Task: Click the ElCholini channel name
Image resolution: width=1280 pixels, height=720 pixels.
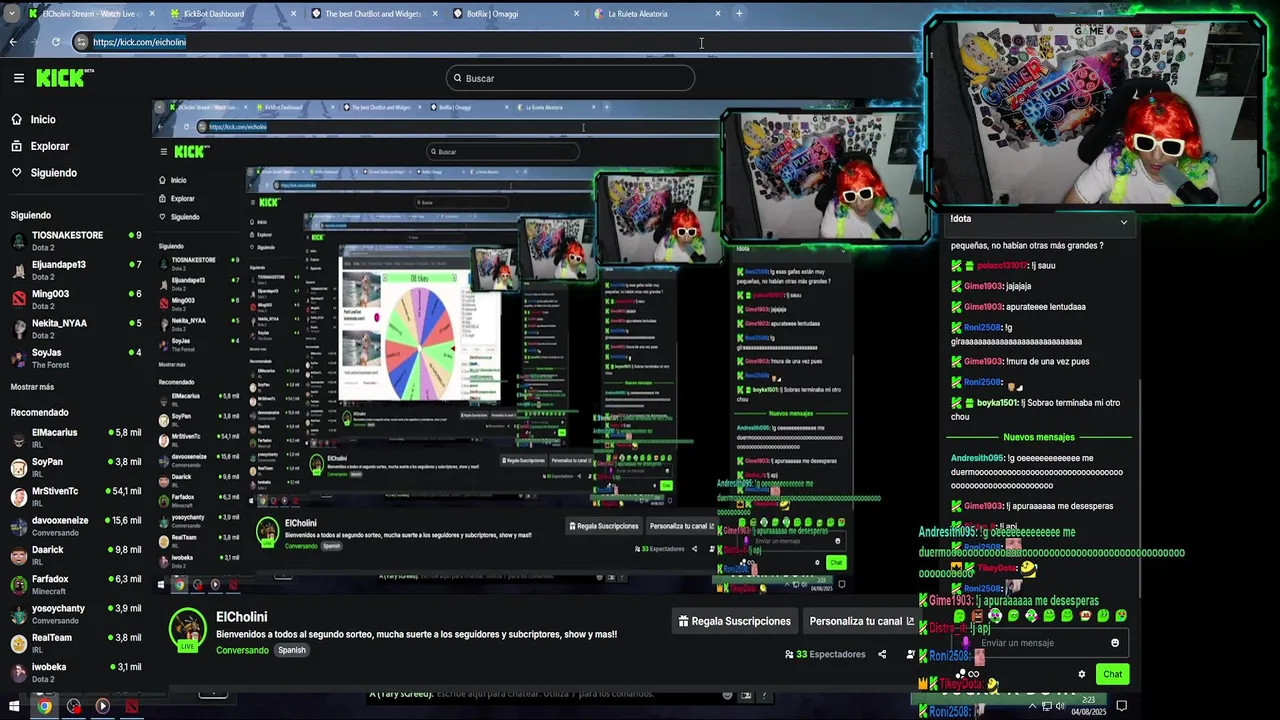Action: tap(241, 617)
